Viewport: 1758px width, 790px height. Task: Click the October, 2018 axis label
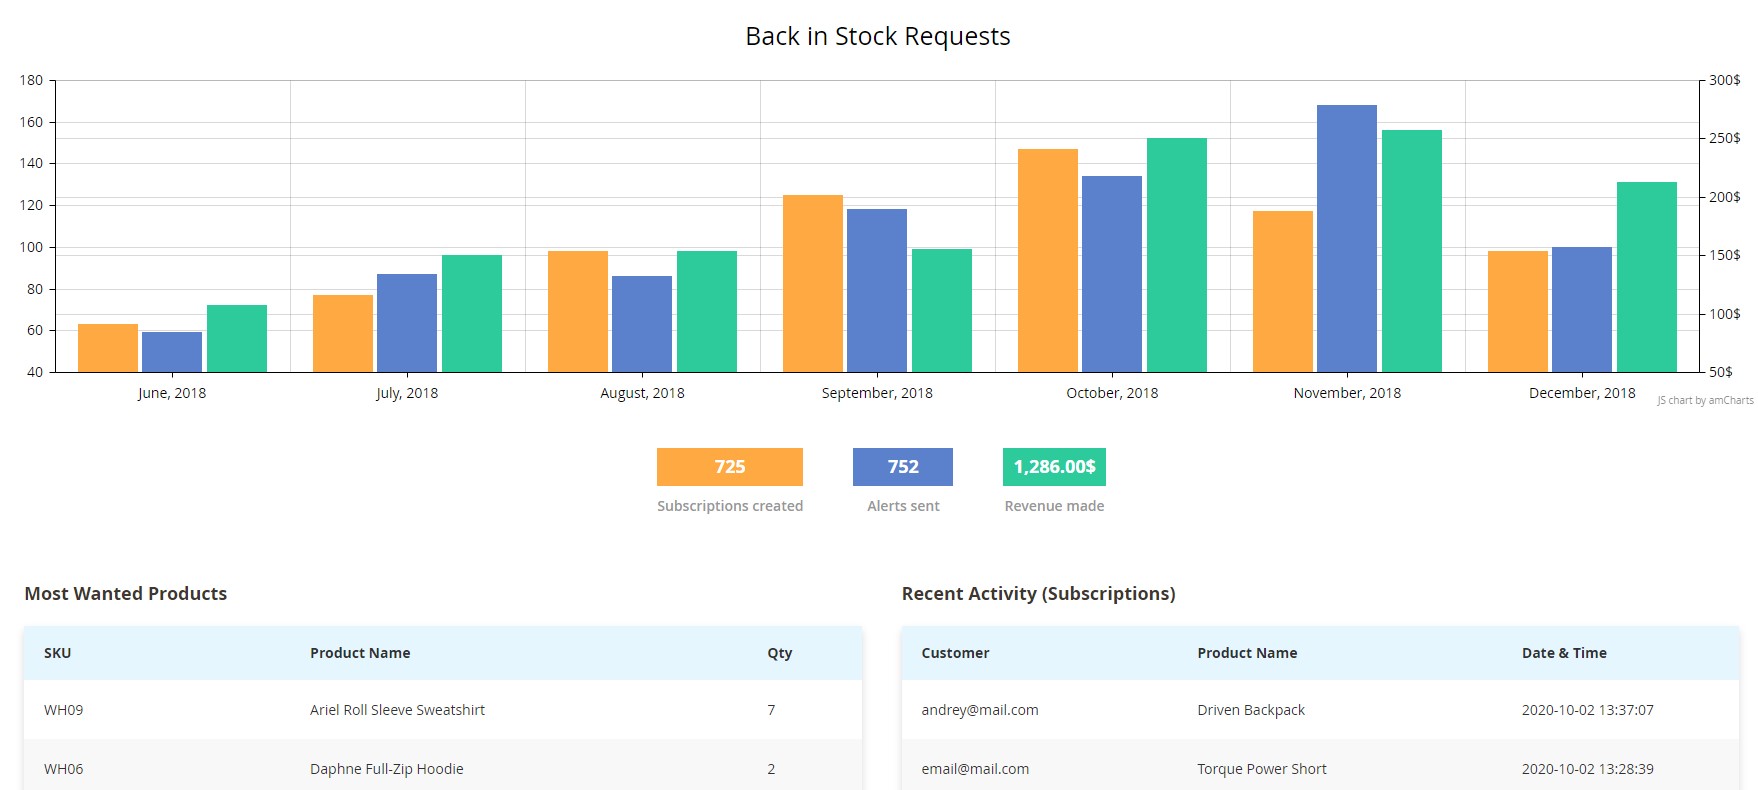(1112, 393)
